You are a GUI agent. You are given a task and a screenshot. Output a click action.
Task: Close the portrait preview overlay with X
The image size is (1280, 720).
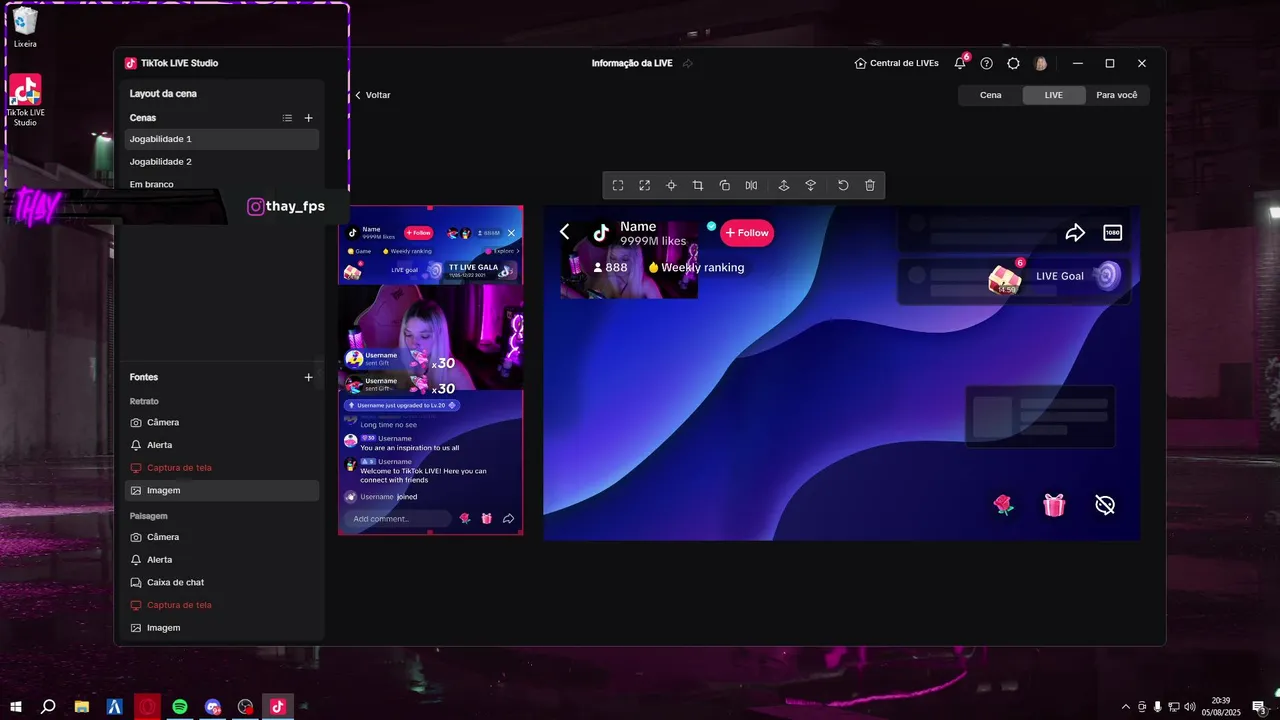pyautogui.click(x=511, y=233)
